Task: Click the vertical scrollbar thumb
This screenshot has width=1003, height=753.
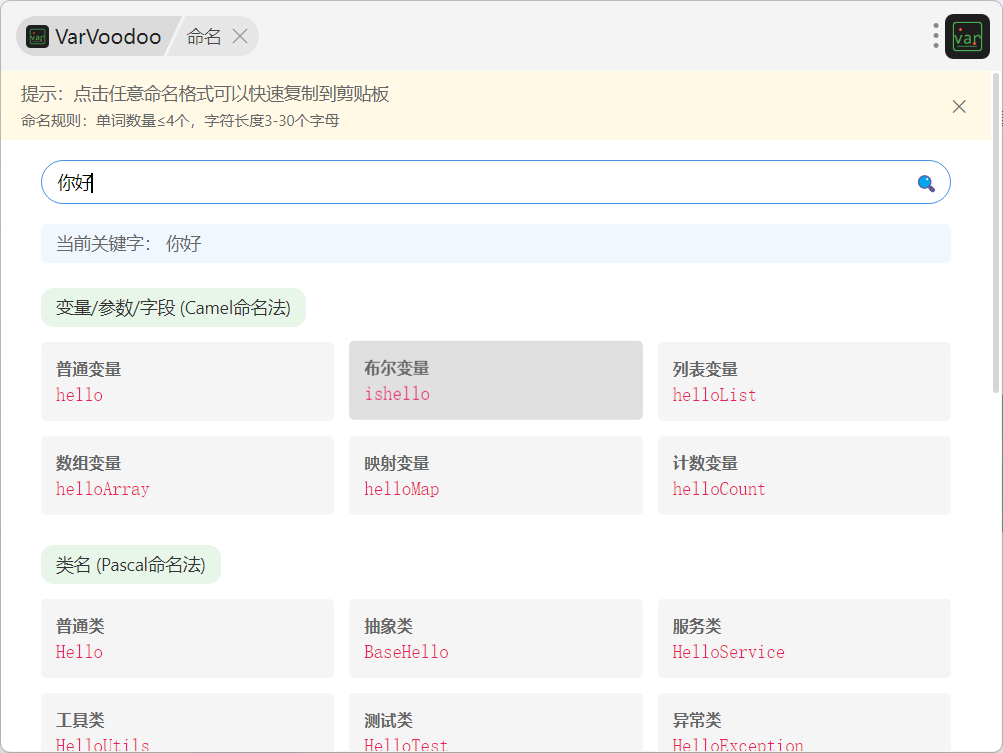Action: click(x=996, y=230)
